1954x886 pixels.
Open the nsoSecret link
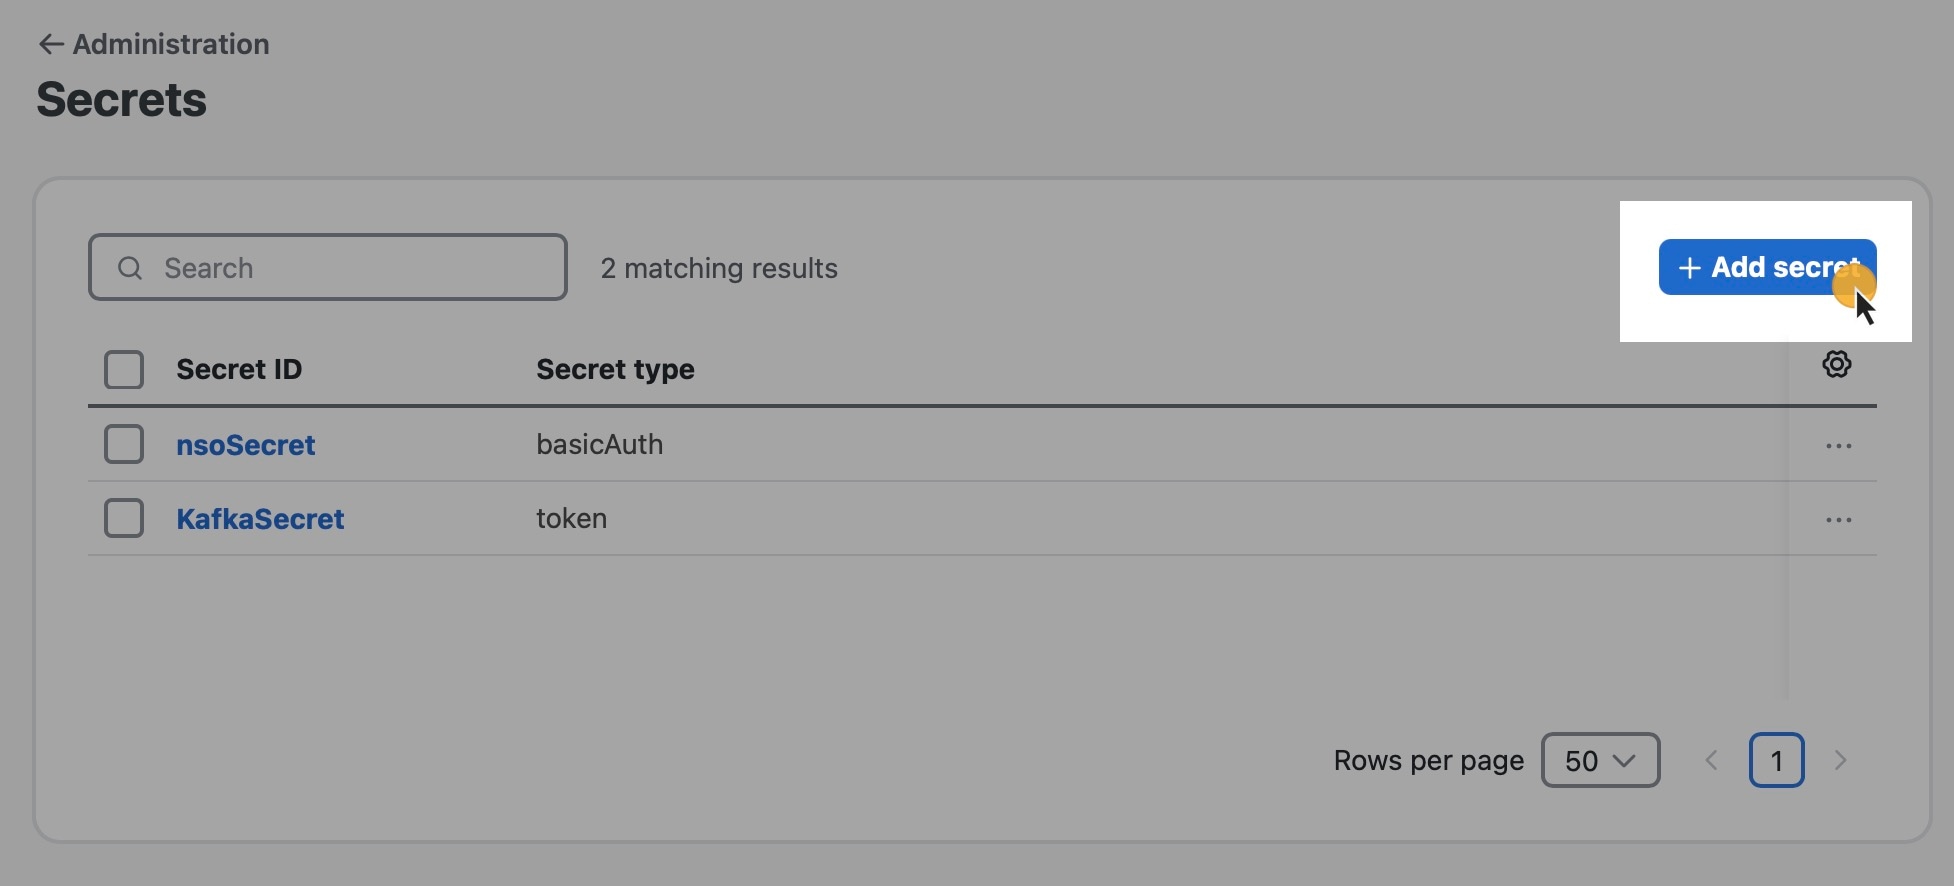[246, 445]
